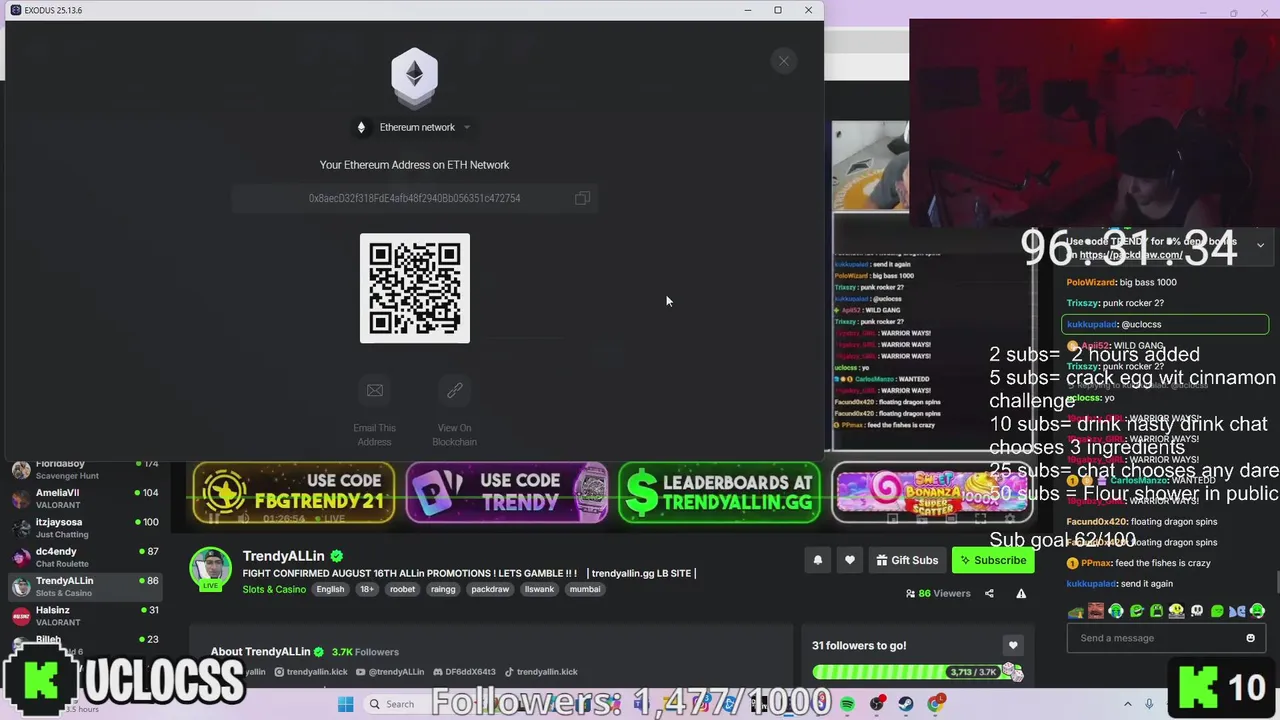Open itzjaysosa channel in sidebar
The height and width of the screenshot is (720, 1280).
(x=84, y=528)
